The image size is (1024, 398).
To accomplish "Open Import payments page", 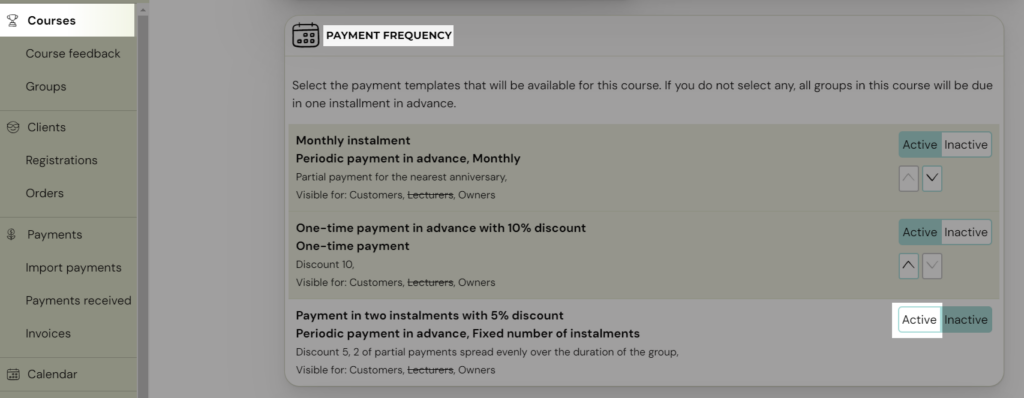I will 73,267.
